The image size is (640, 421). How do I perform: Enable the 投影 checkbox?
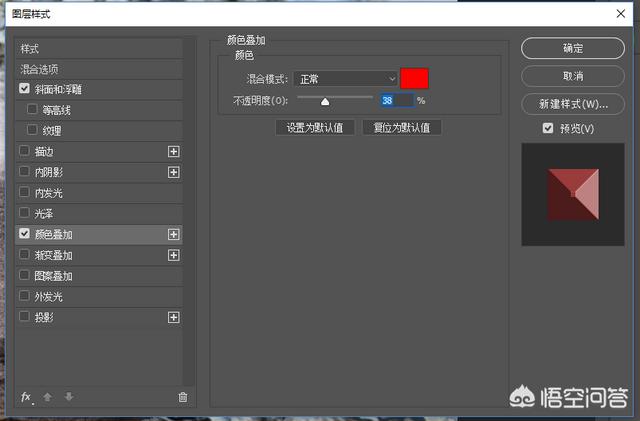coord(24,316)
